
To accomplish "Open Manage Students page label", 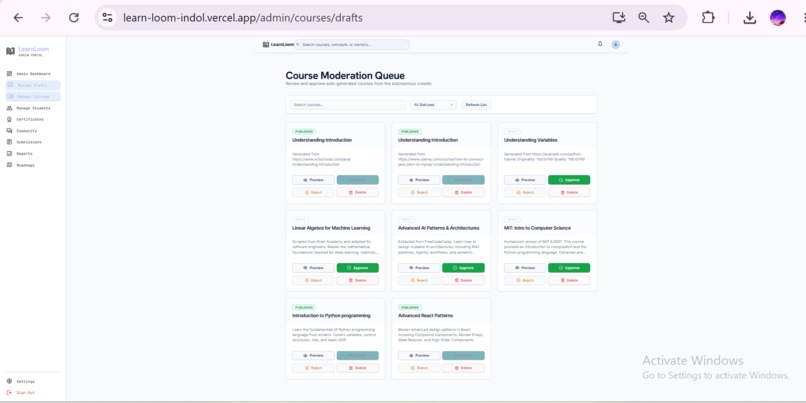I will (x=33, y=108).
